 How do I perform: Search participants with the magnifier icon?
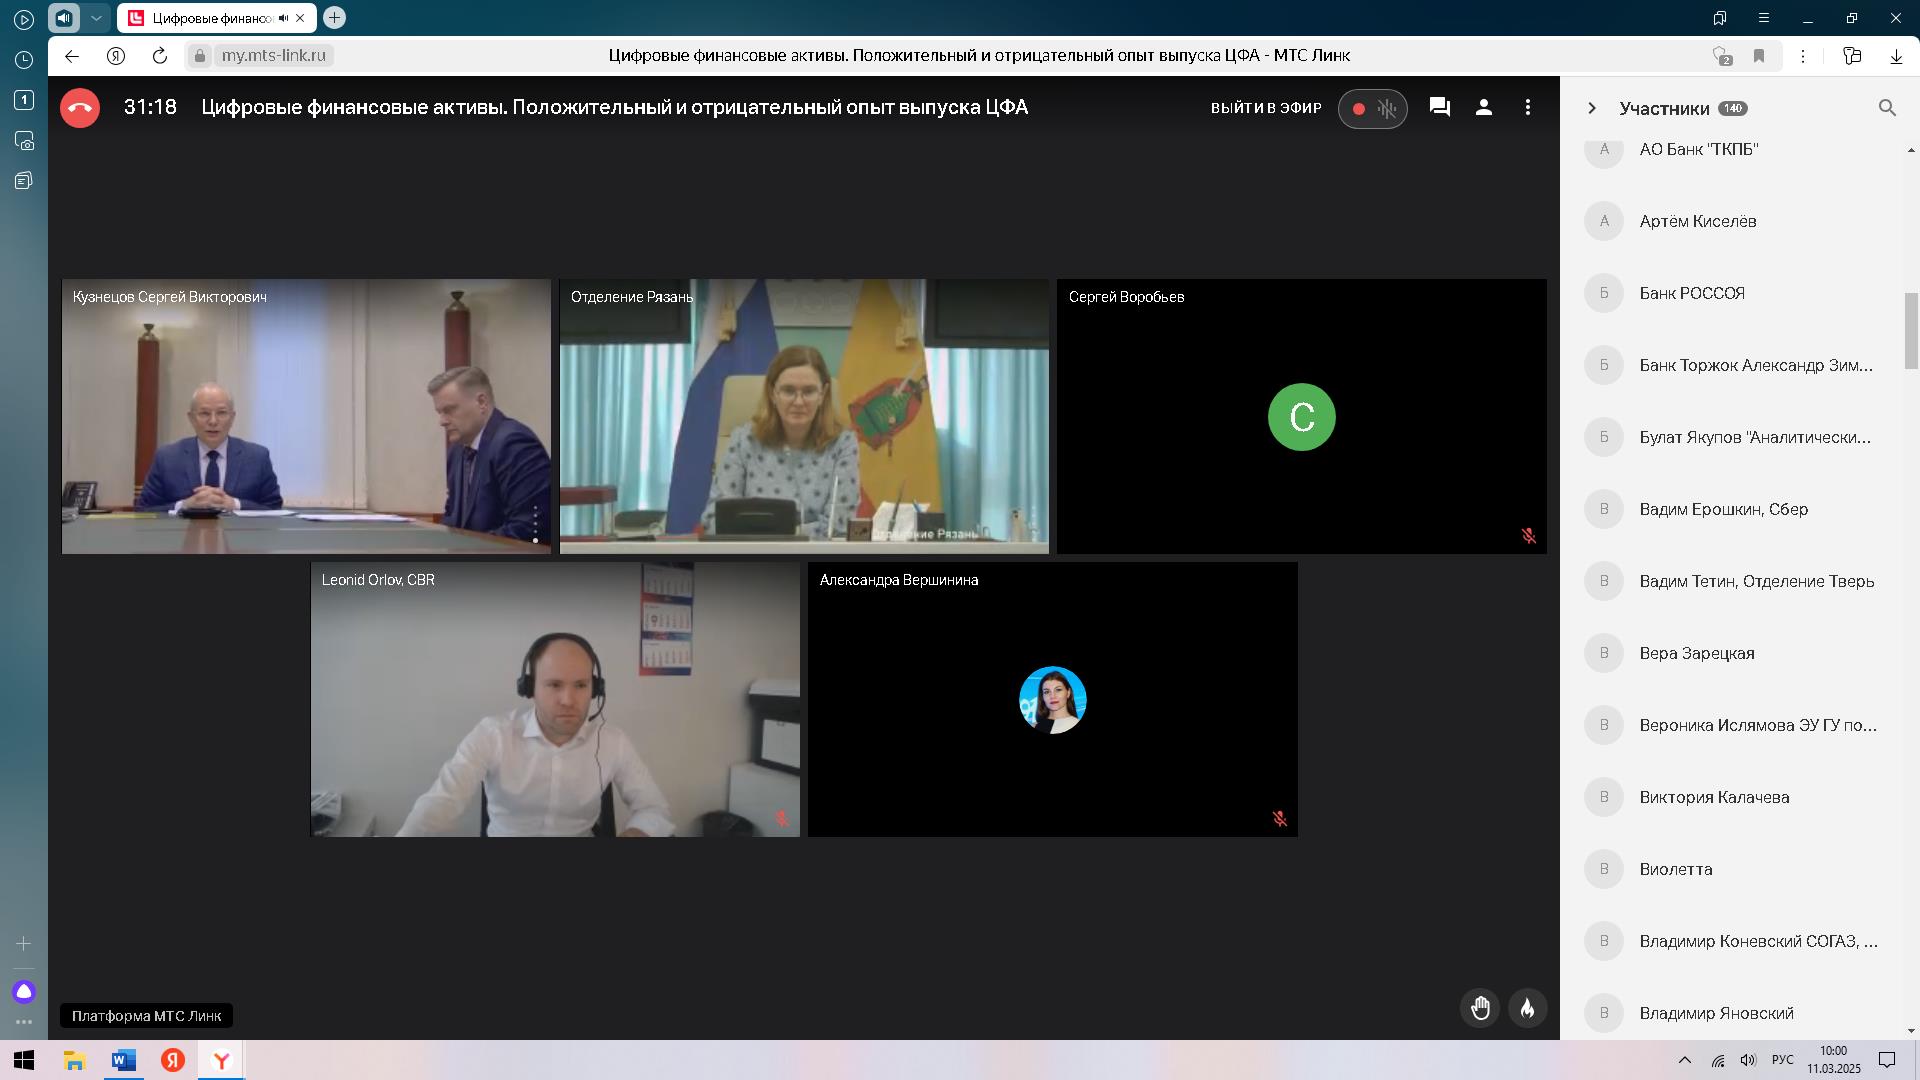point(1887,108)
